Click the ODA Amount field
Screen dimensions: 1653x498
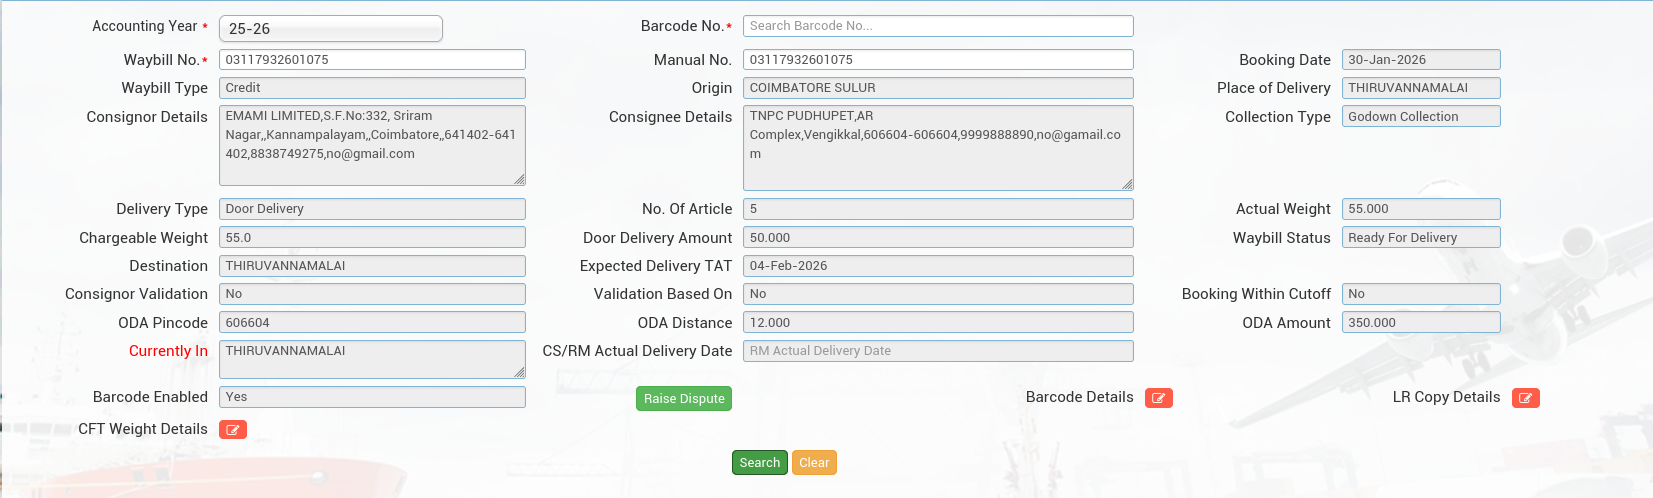point(1420,323)
